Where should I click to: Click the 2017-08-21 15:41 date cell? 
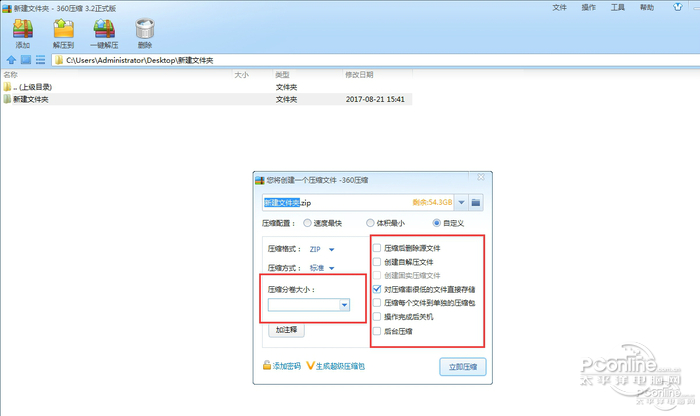(375, 99)
